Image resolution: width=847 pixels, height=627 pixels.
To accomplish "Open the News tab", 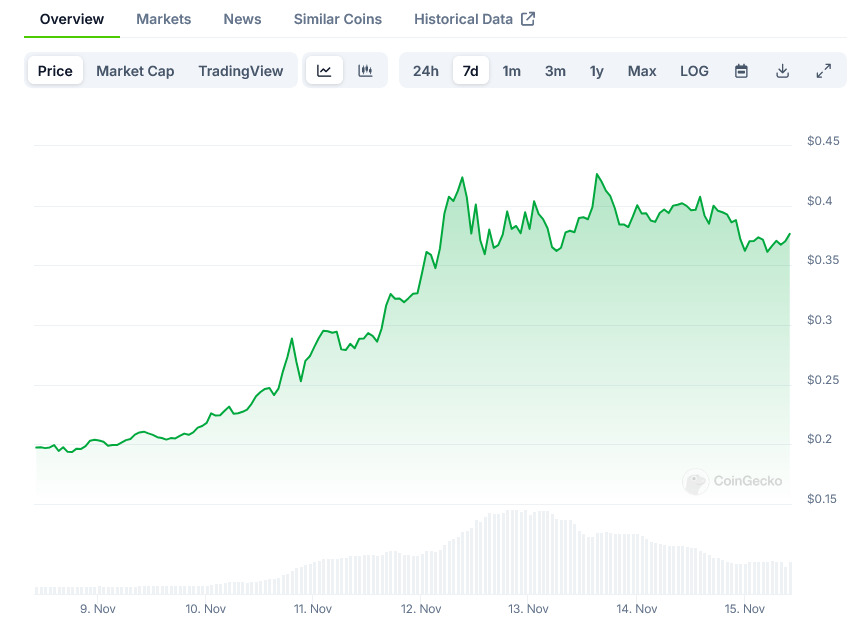I will (242, 19).
